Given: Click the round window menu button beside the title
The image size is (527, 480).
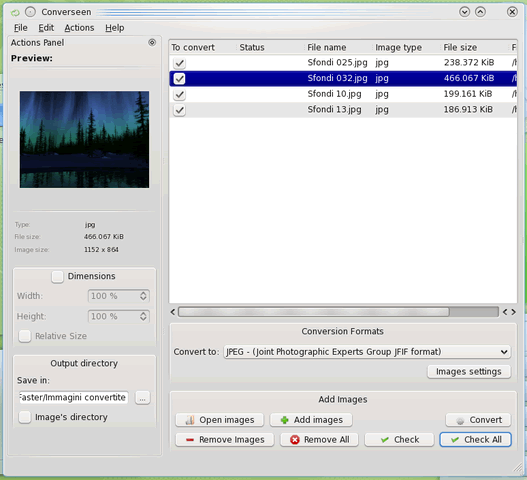Looking at the screenshot, I should pos(30,12).
